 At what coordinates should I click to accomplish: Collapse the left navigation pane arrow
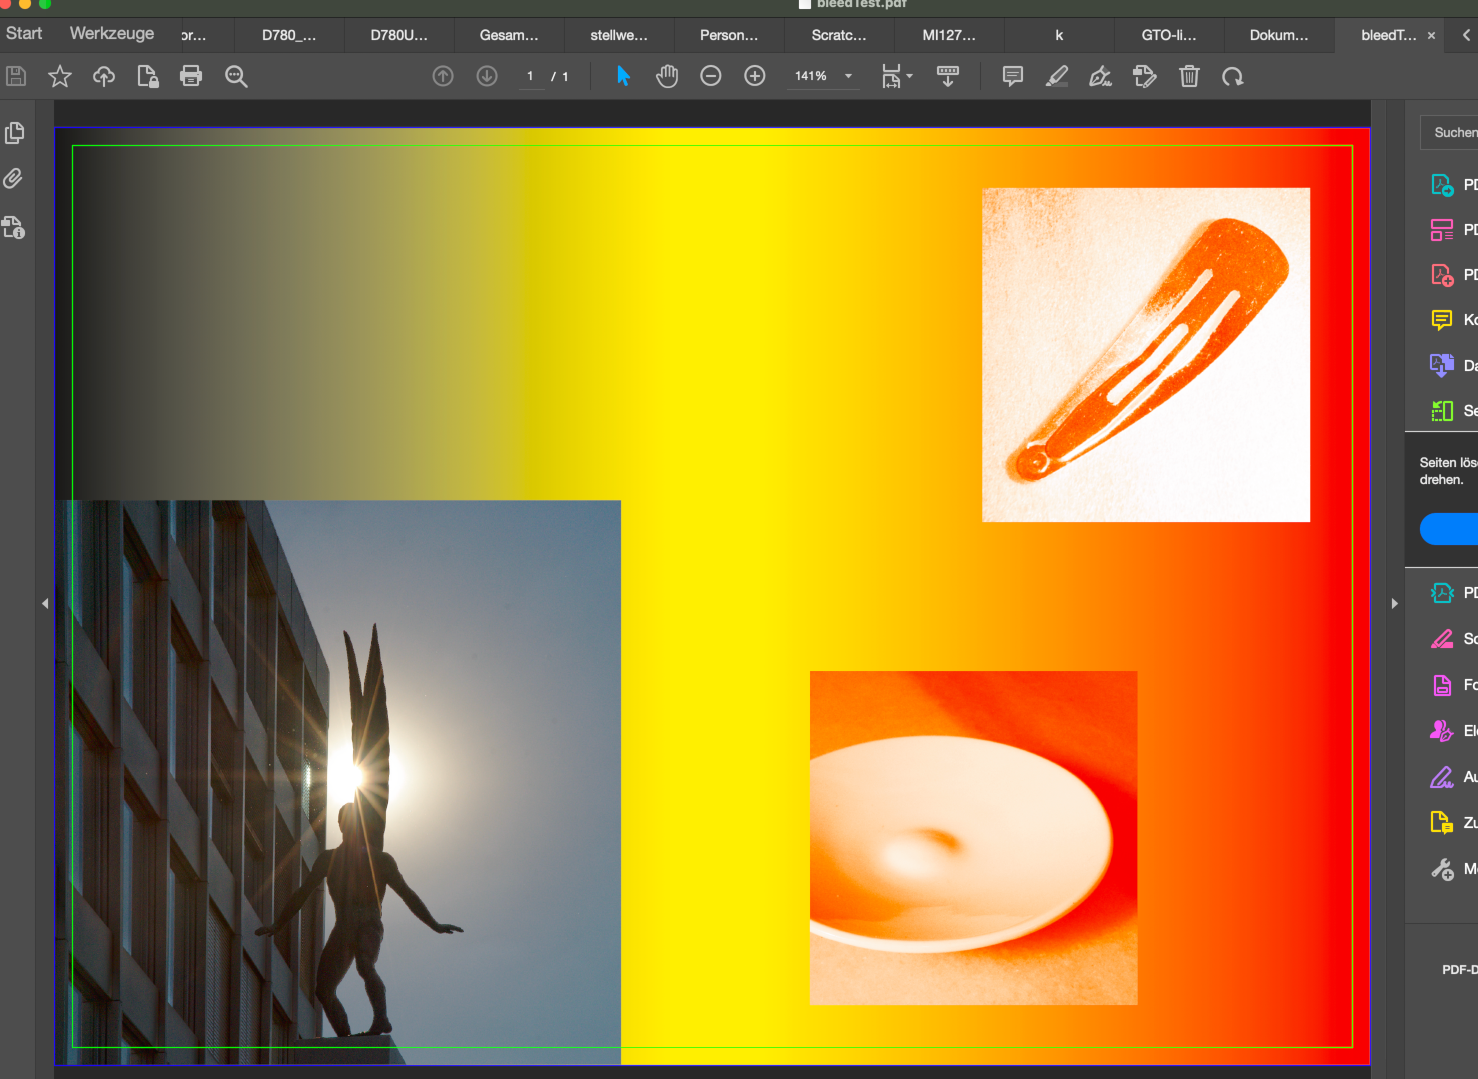(45, 603)
